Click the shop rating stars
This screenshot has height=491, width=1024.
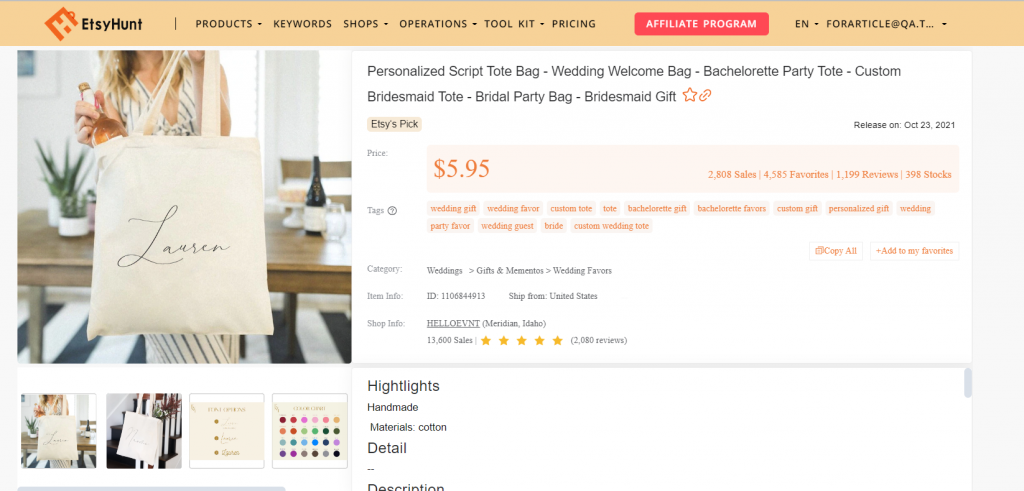522,341
